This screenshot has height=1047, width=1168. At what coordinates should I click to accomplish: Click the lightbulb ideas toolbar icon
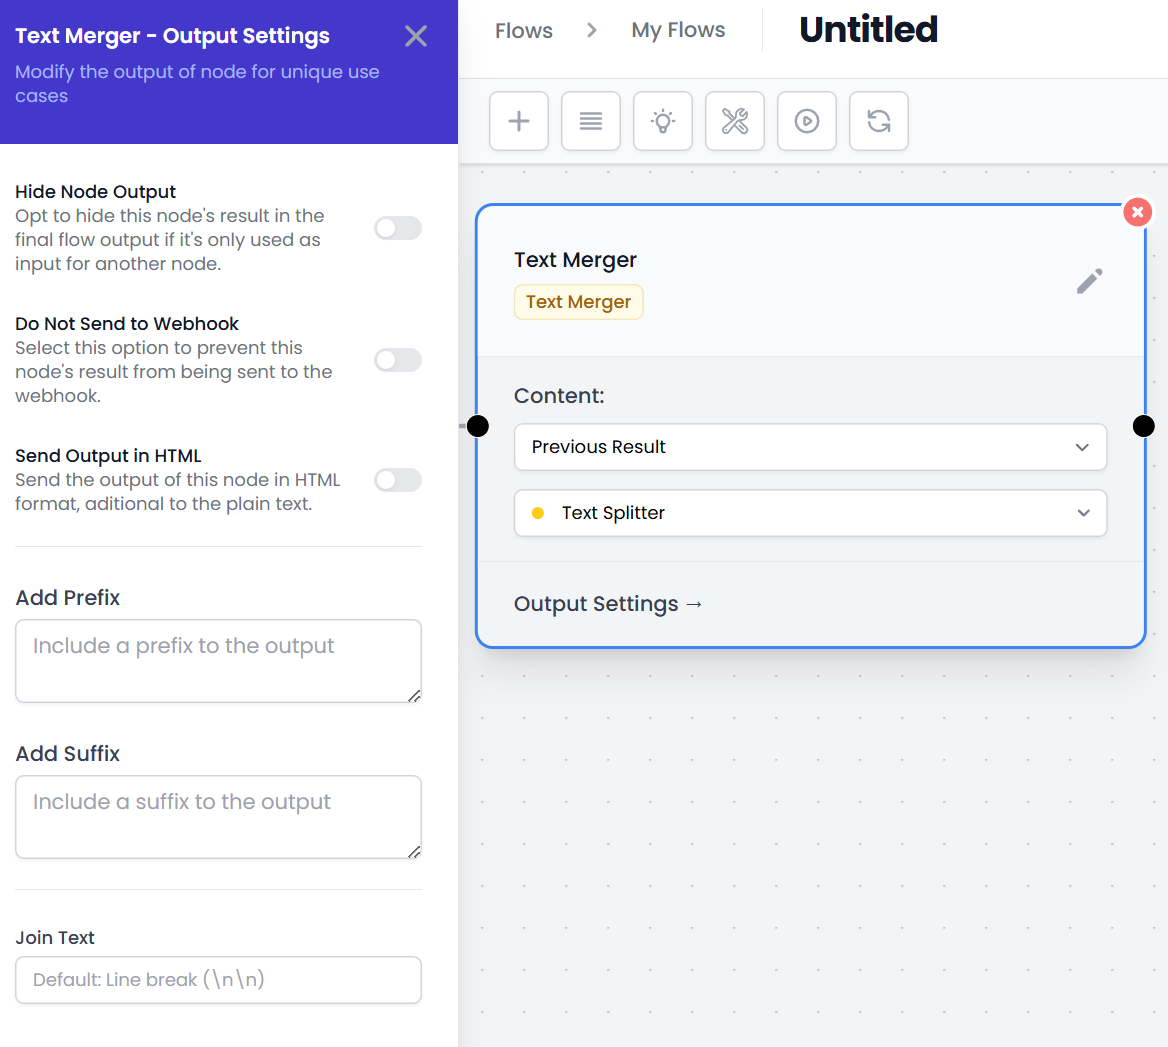tap(663, 121)
